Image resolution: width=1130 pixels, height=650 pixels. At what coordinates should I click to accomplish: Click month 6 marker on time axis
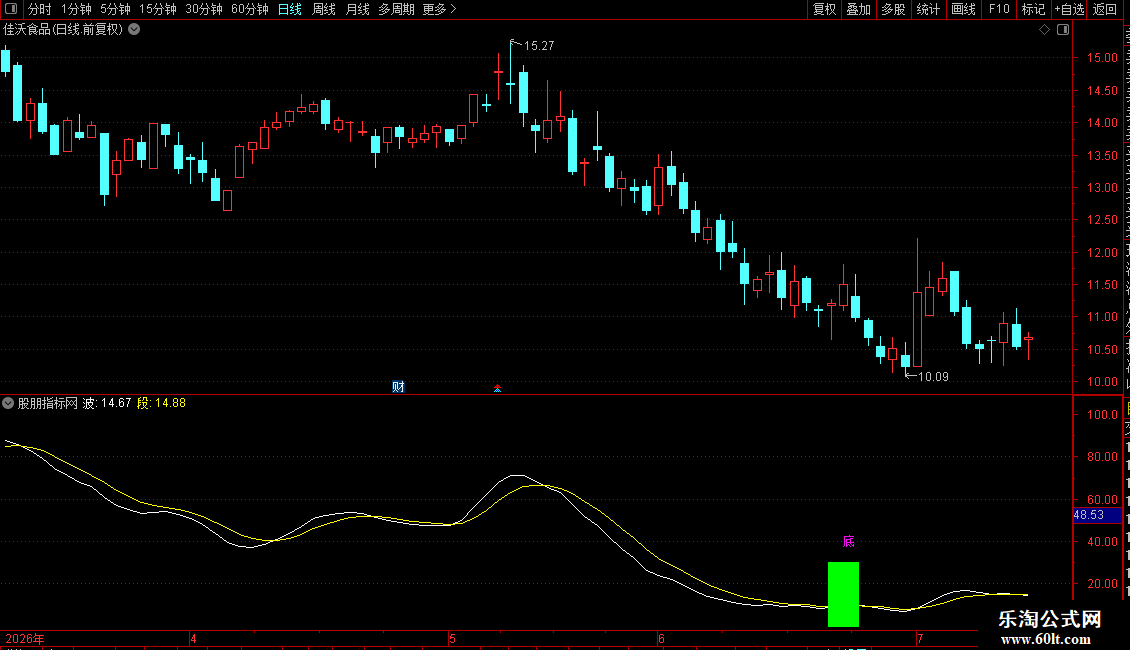click(x=661, y=638)
